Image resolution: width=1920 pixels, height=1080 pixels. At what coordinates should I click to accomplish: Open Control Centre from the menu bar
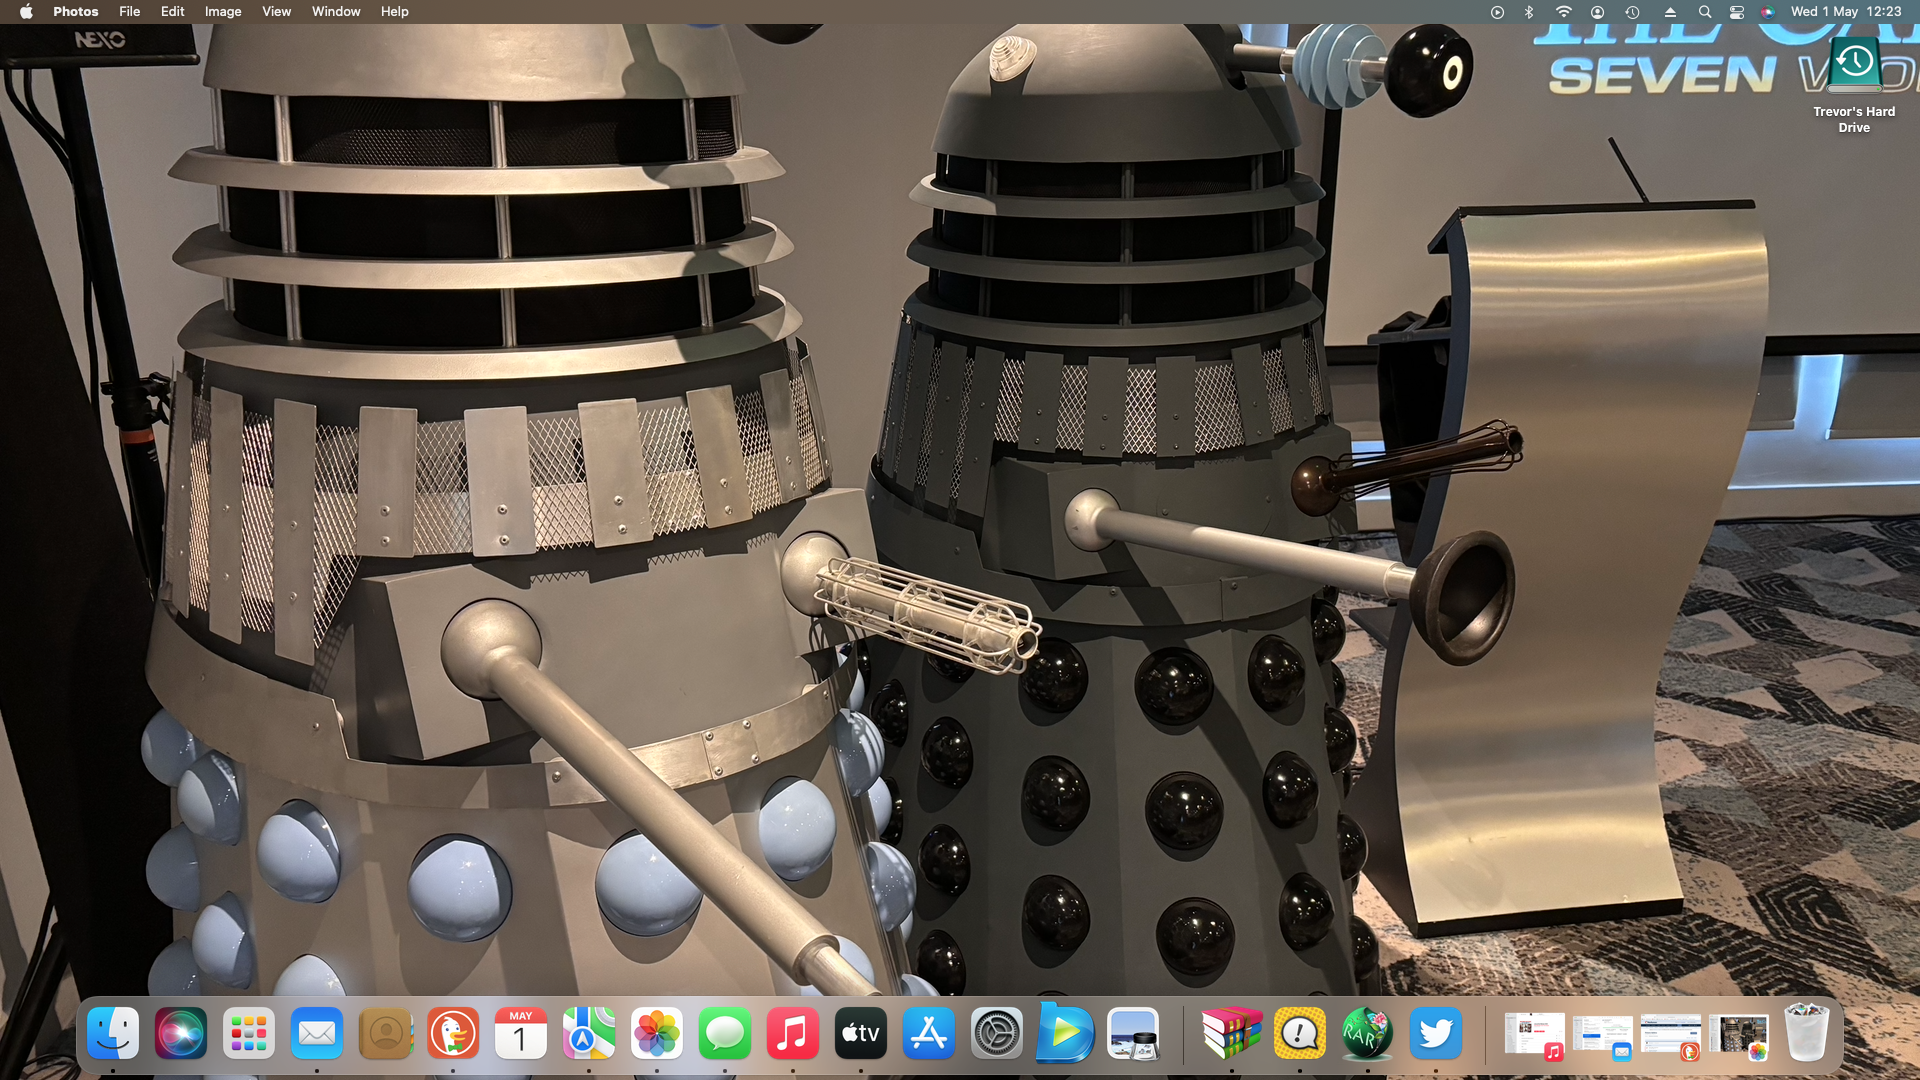click(1737, 12)
